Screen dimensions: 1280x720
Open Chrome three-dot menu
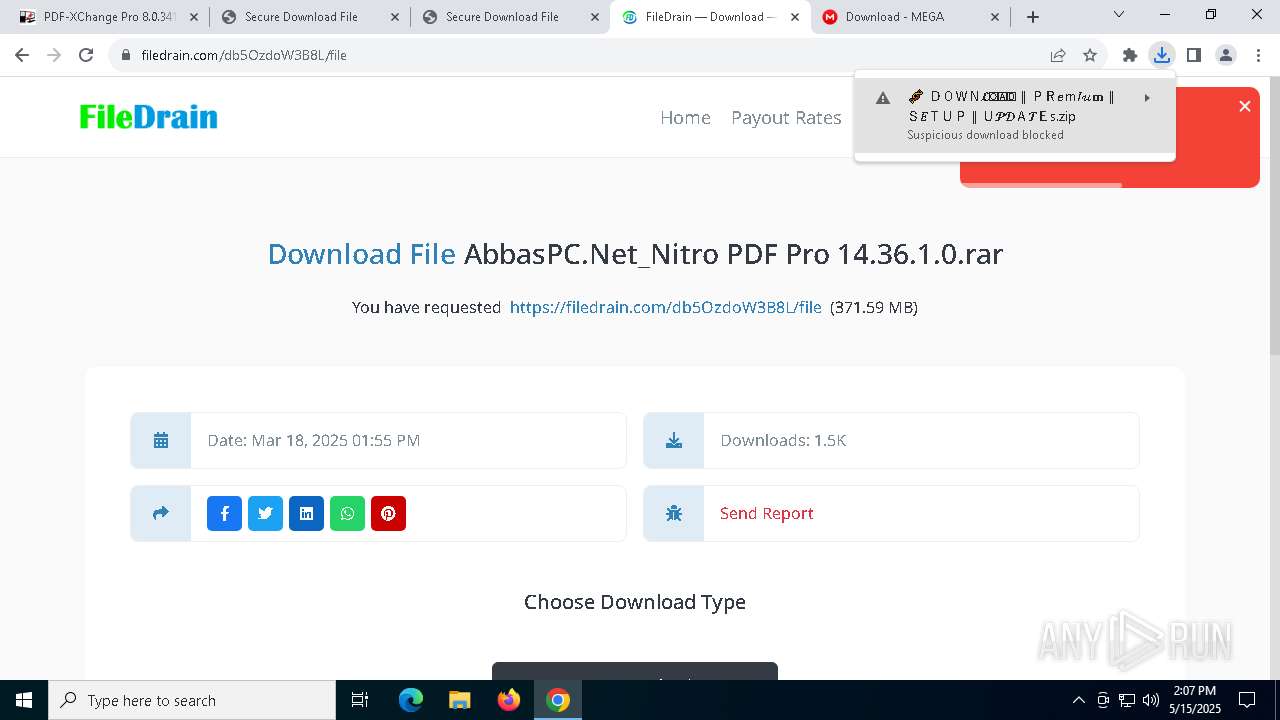[1258, 55]
